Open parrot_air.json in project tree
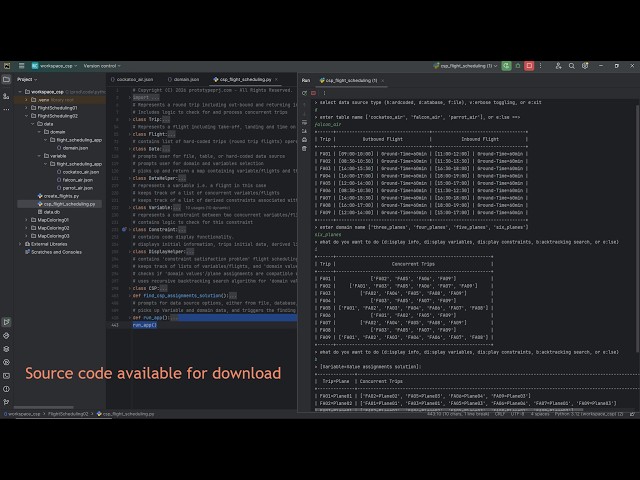The image size is (640, 480). point(75,188)
